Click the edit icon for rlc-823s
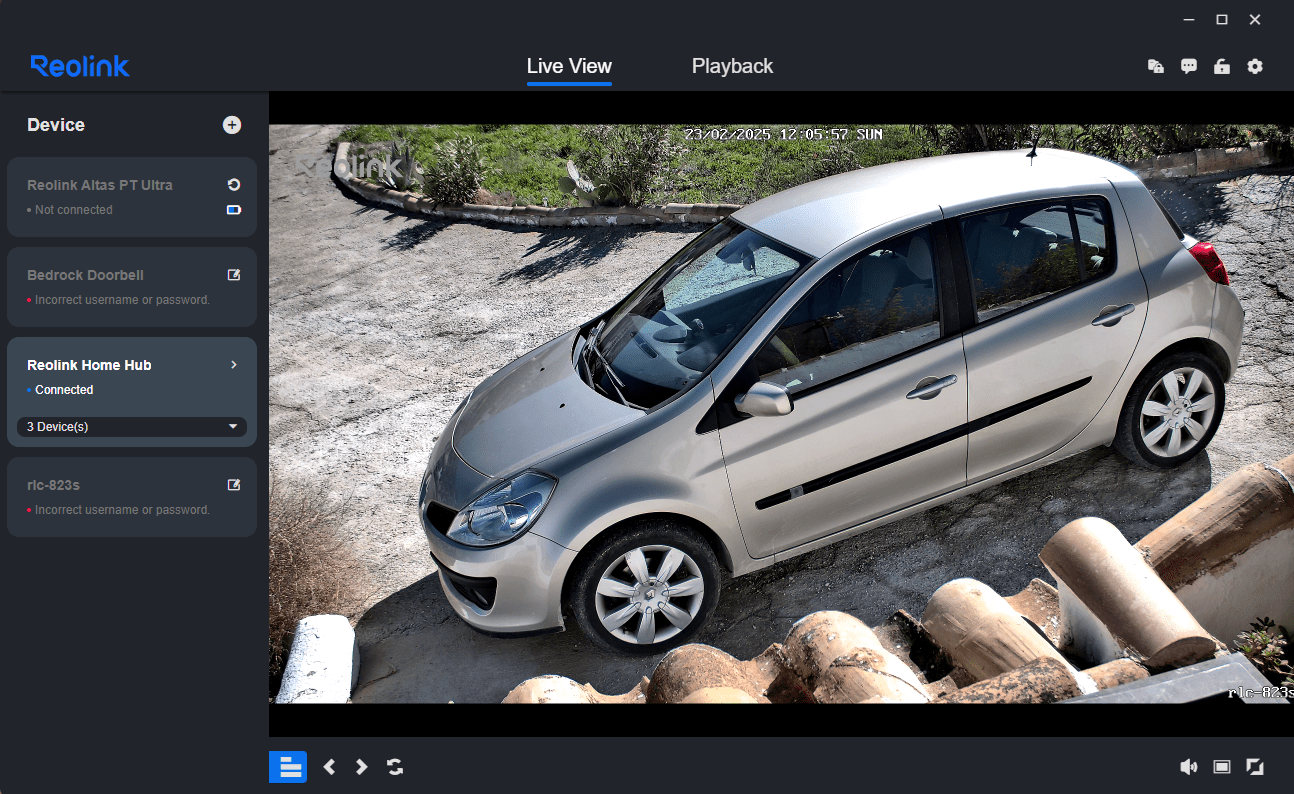 click(x=234, y=485)
